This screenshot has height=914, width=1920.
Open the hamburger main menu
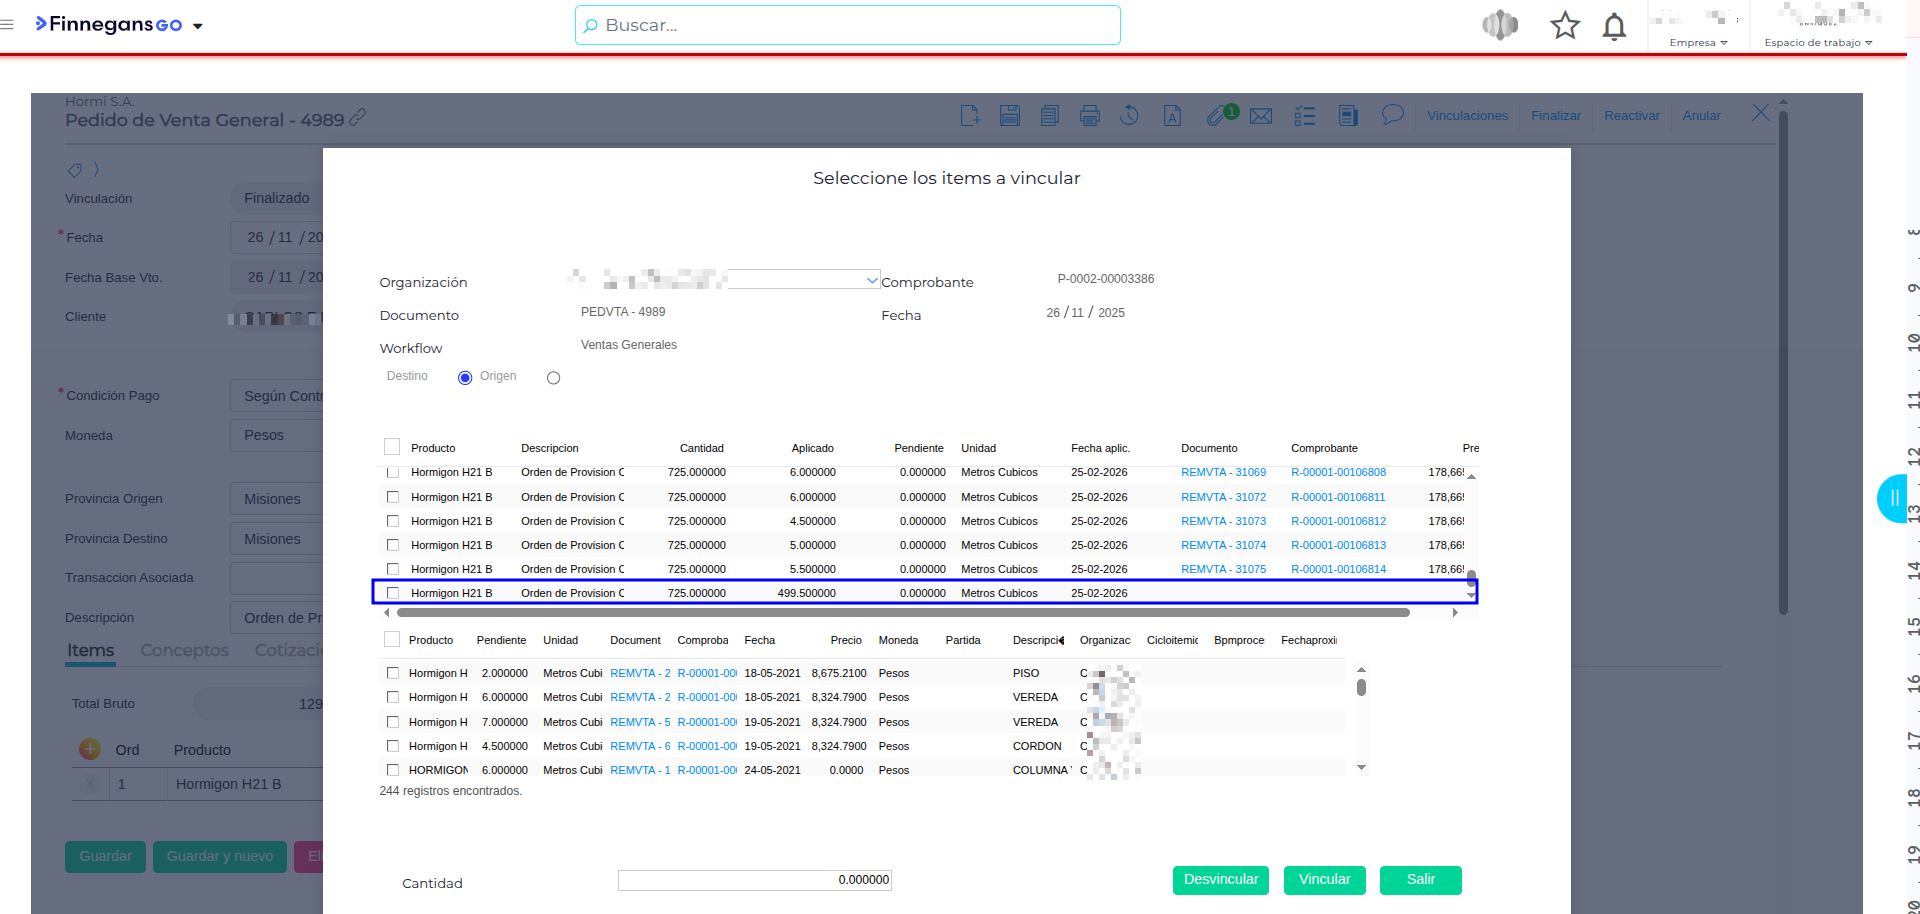pyautogui.click(x=8, y=25)
